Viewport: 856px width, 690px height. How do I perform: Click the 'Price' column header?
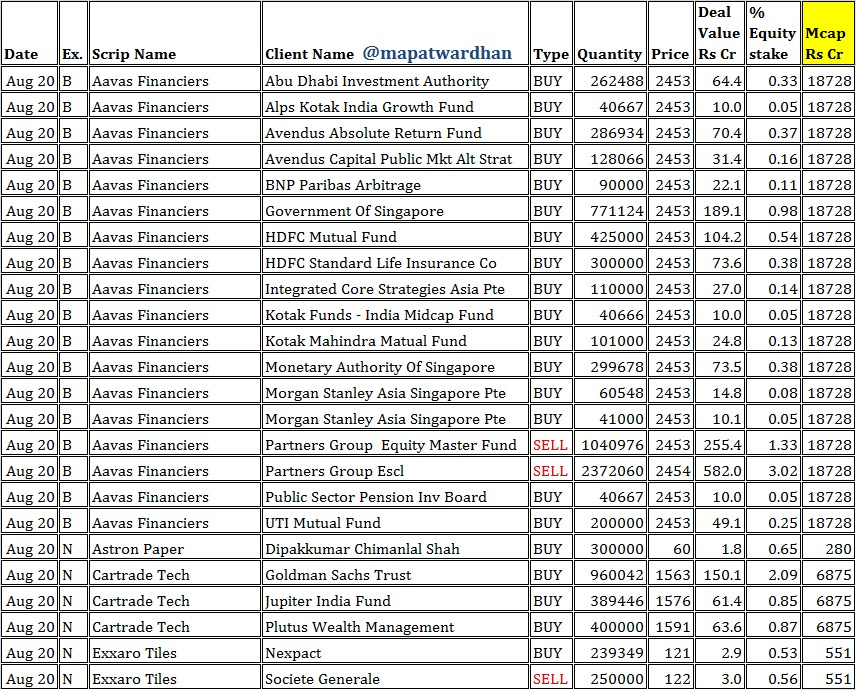671,33
